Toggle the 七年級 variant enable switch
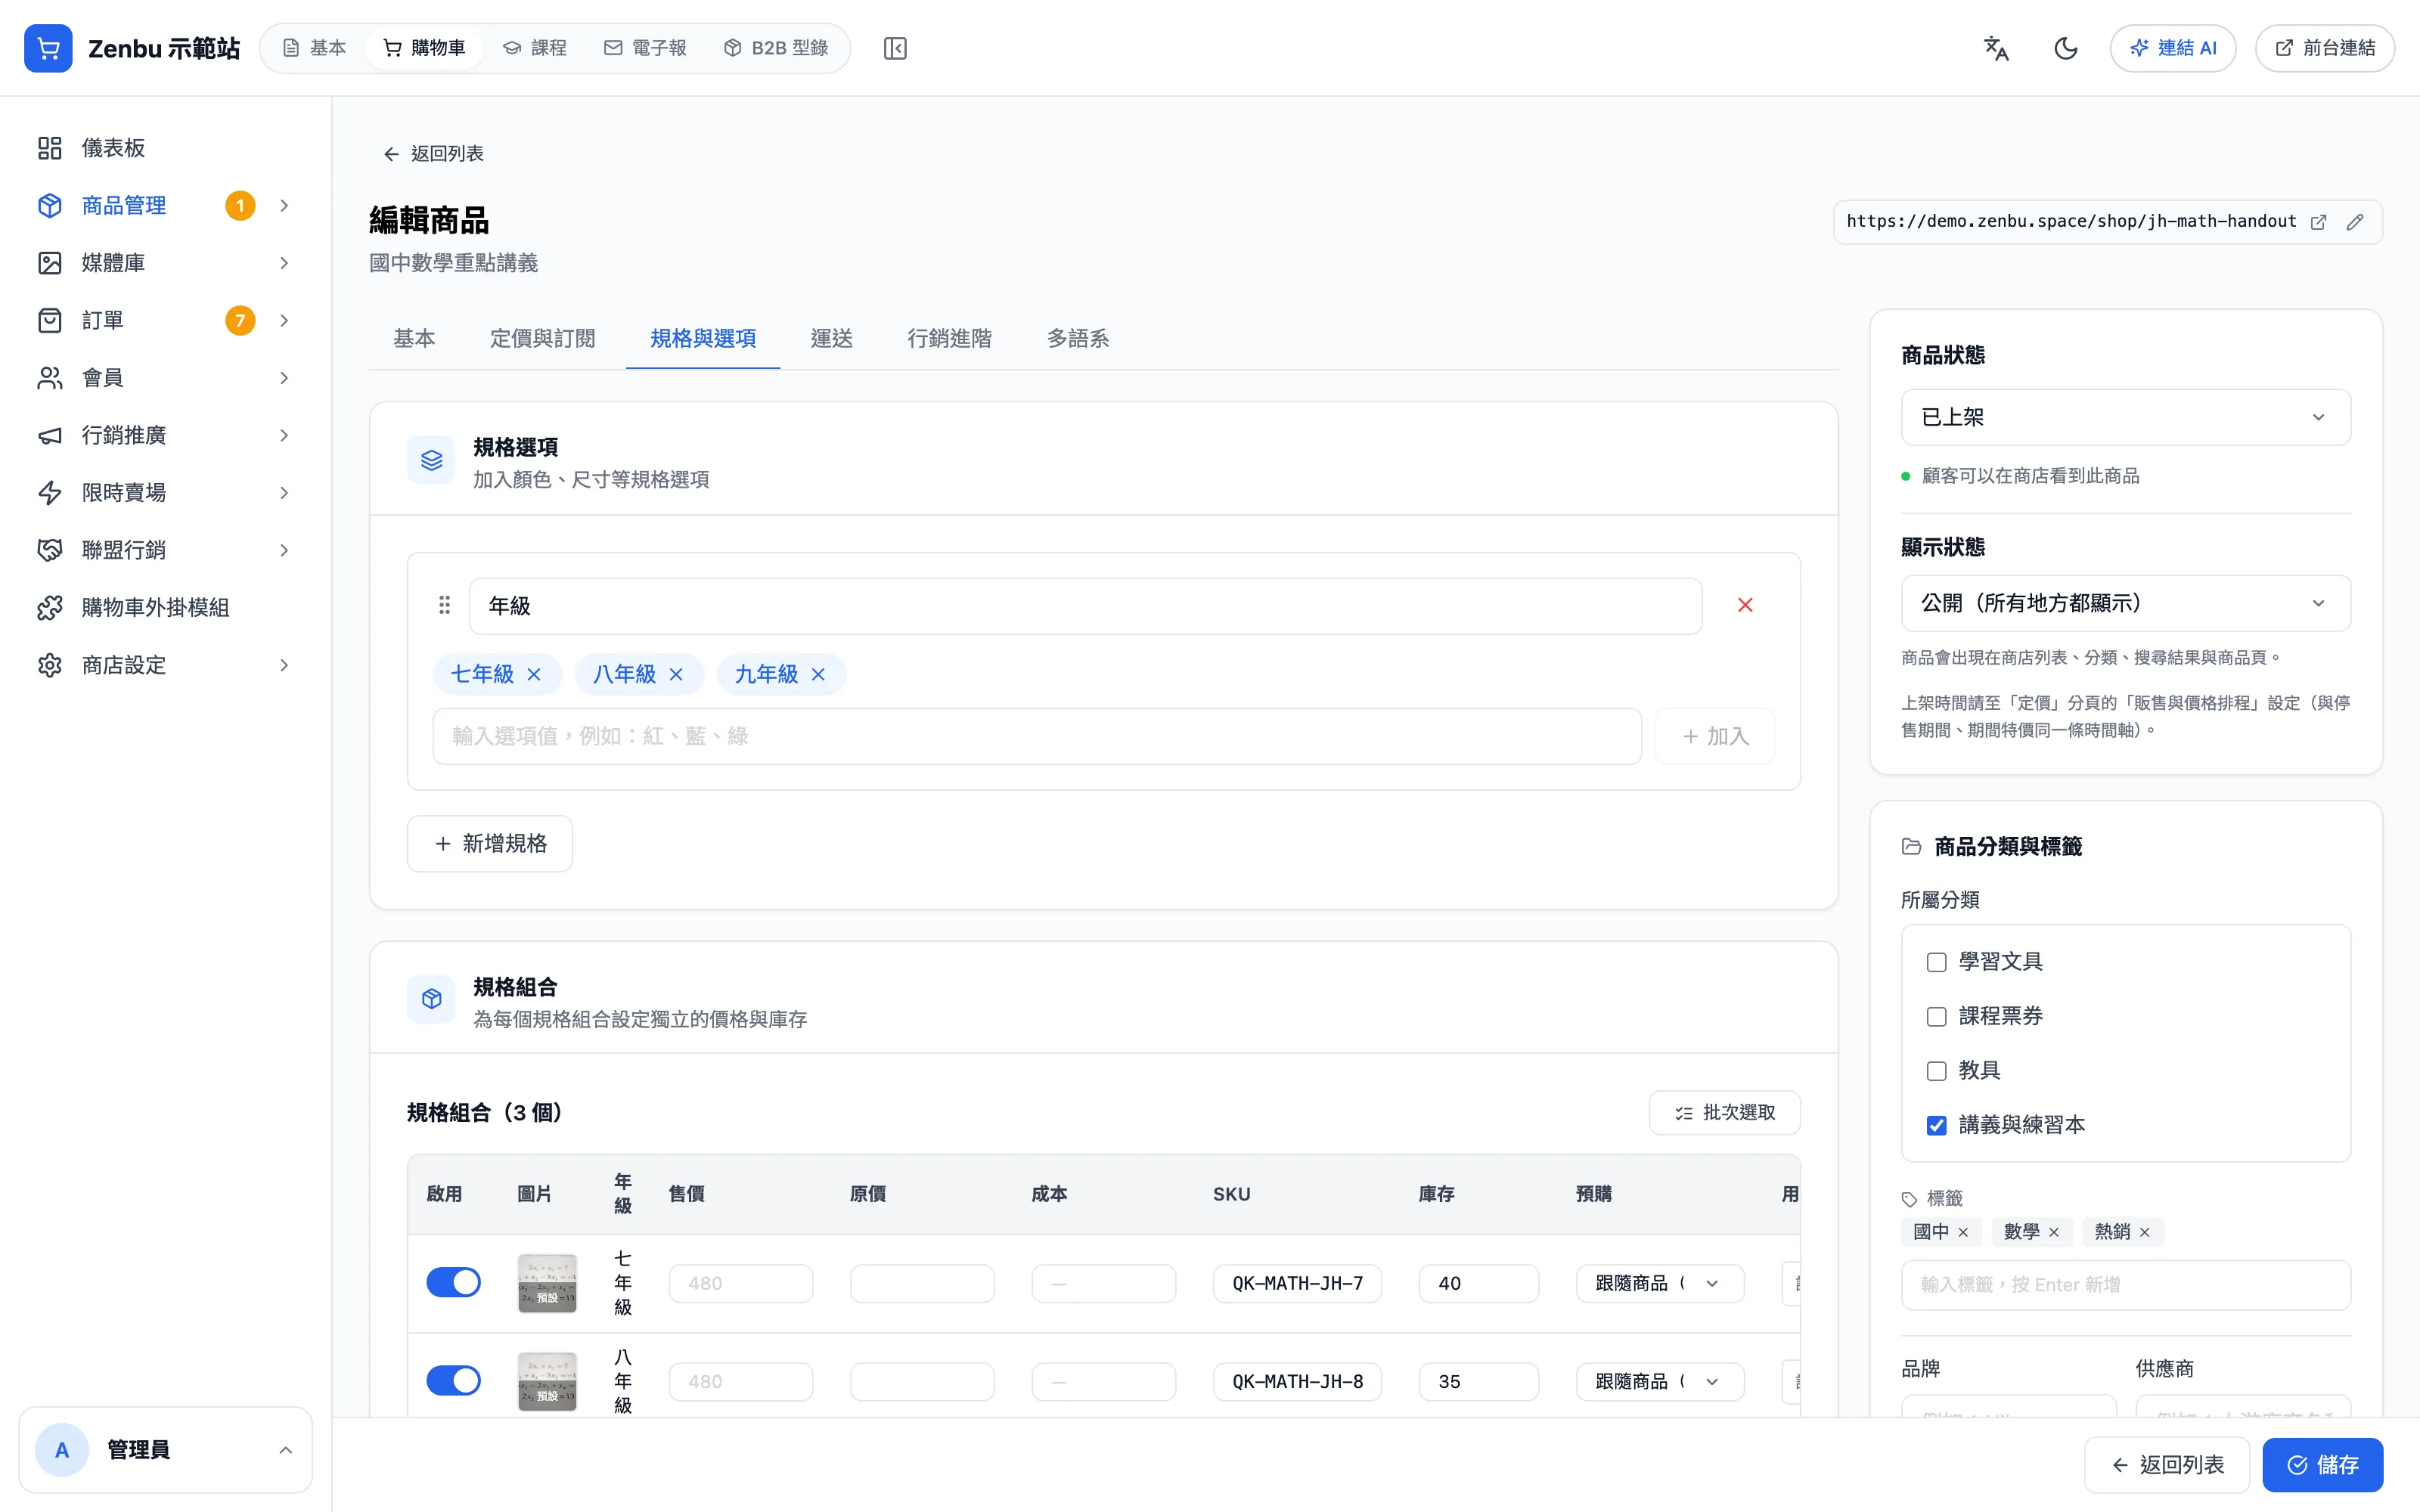Screen dimensions: 2420x1512 tap(453, 1282)
